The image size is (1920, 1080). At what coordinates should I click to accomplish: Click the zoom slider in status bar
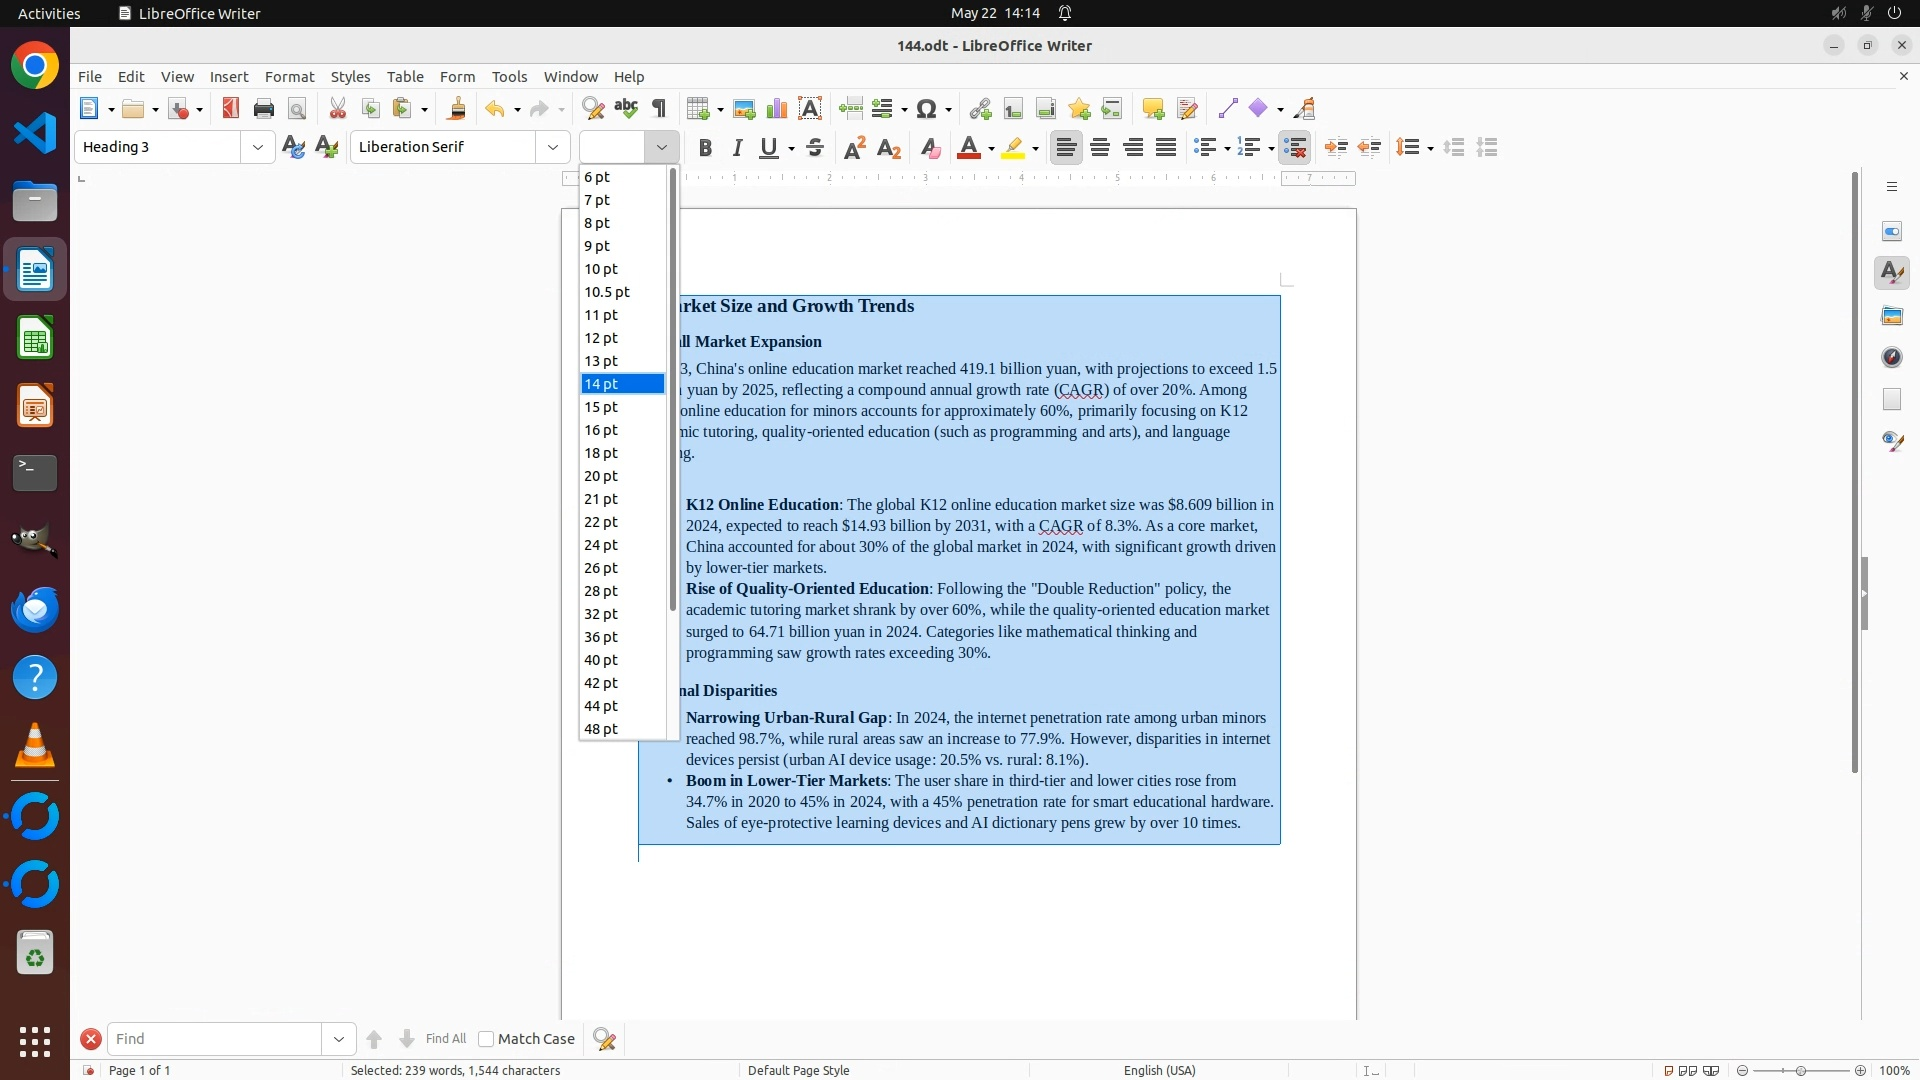1801,1071
